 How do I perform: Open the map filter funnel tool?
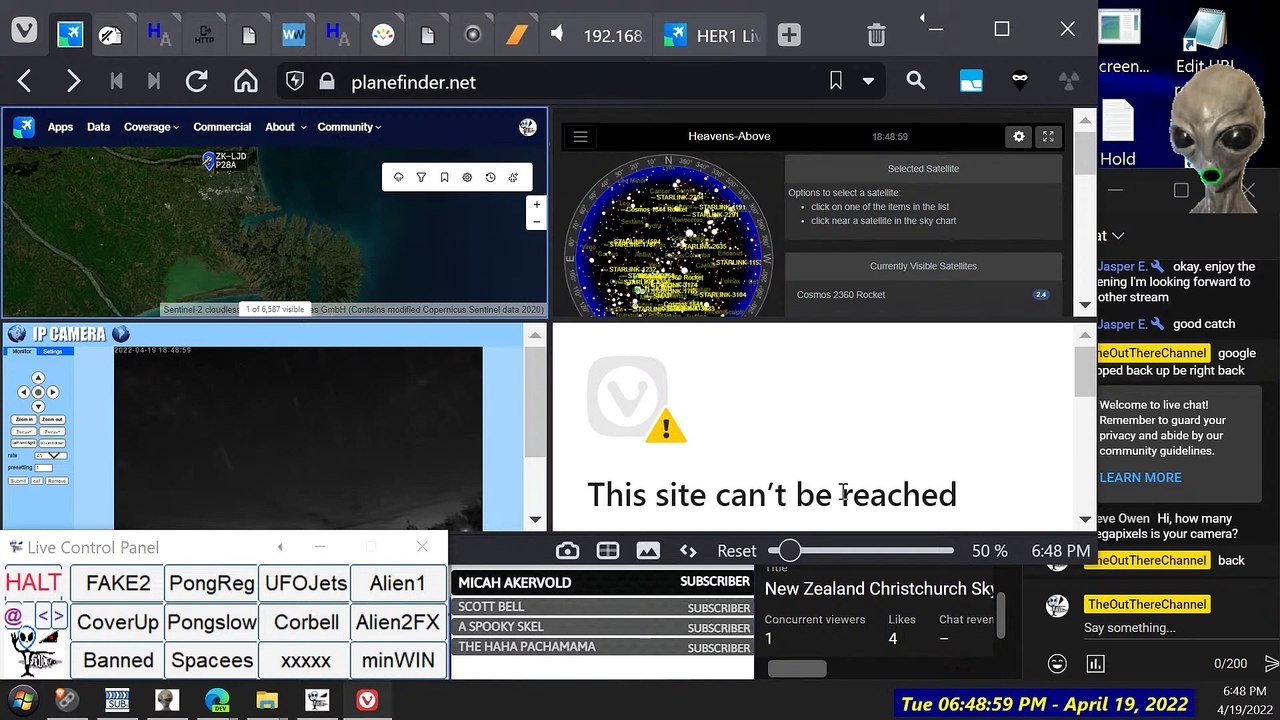421,177
